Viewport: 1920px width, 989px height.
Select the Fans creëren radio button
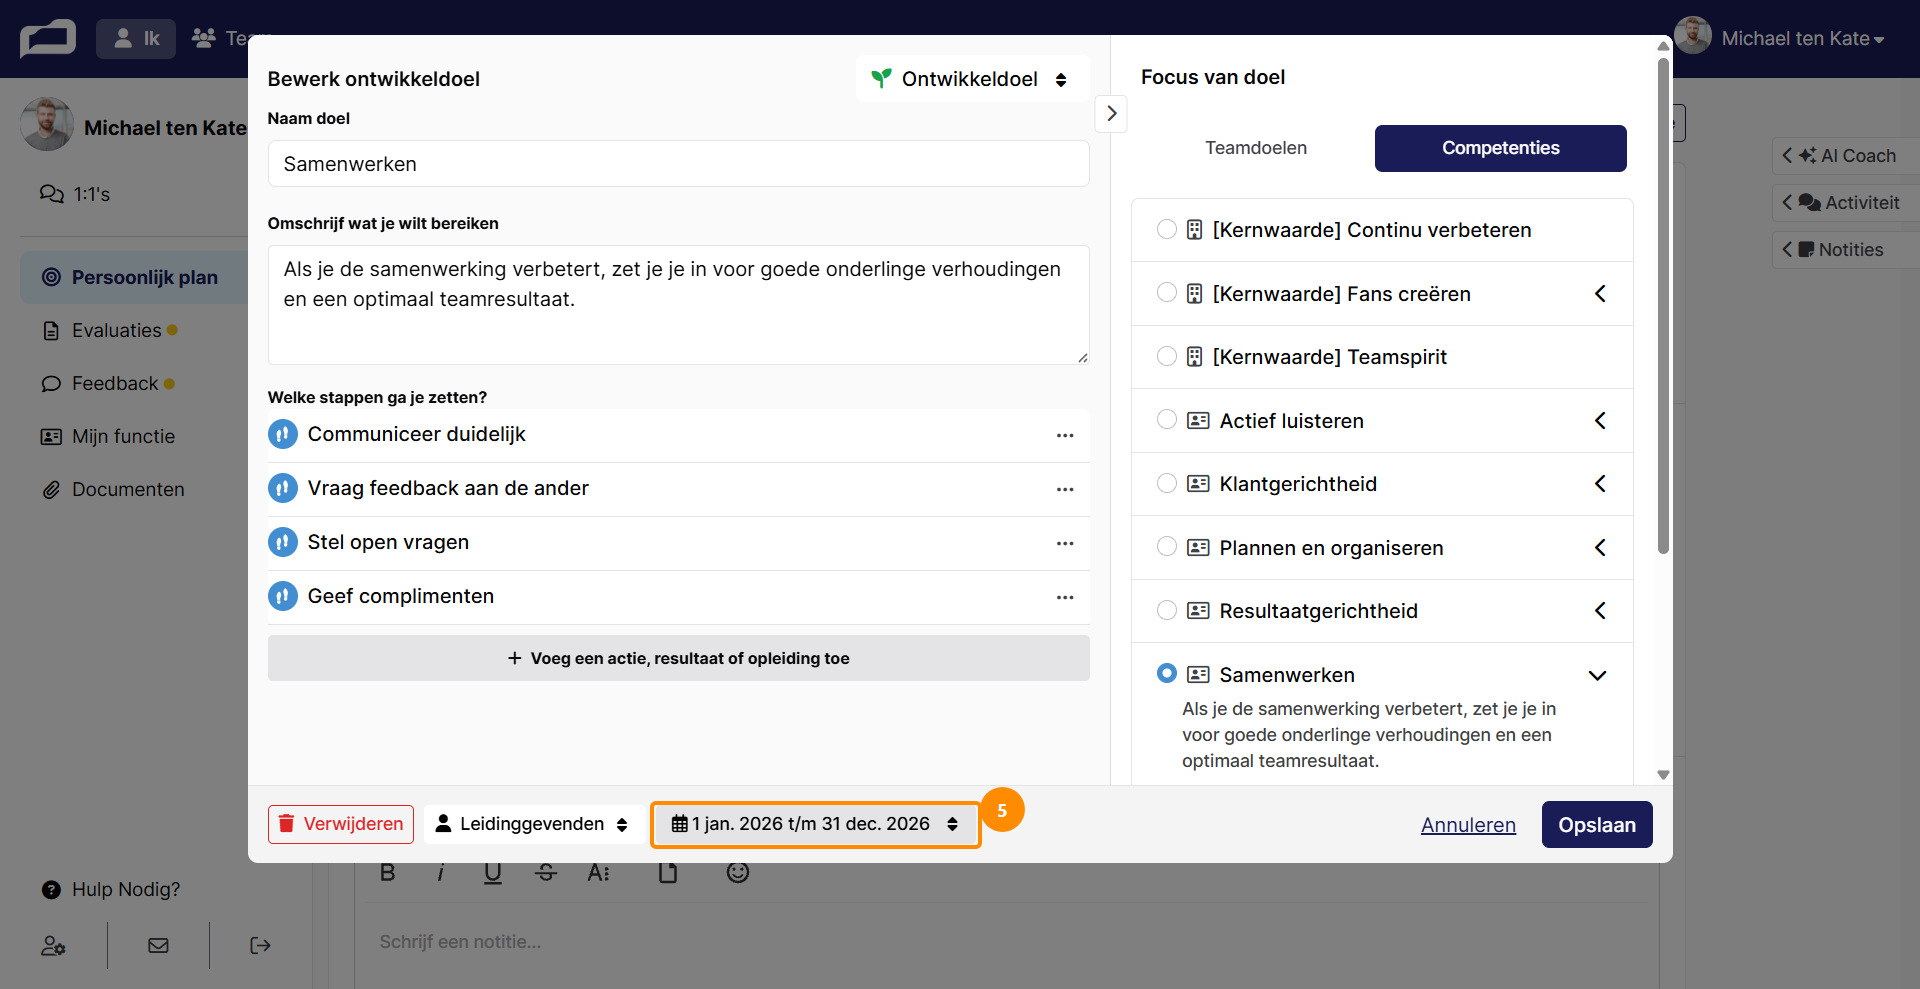click(1166, 292)
